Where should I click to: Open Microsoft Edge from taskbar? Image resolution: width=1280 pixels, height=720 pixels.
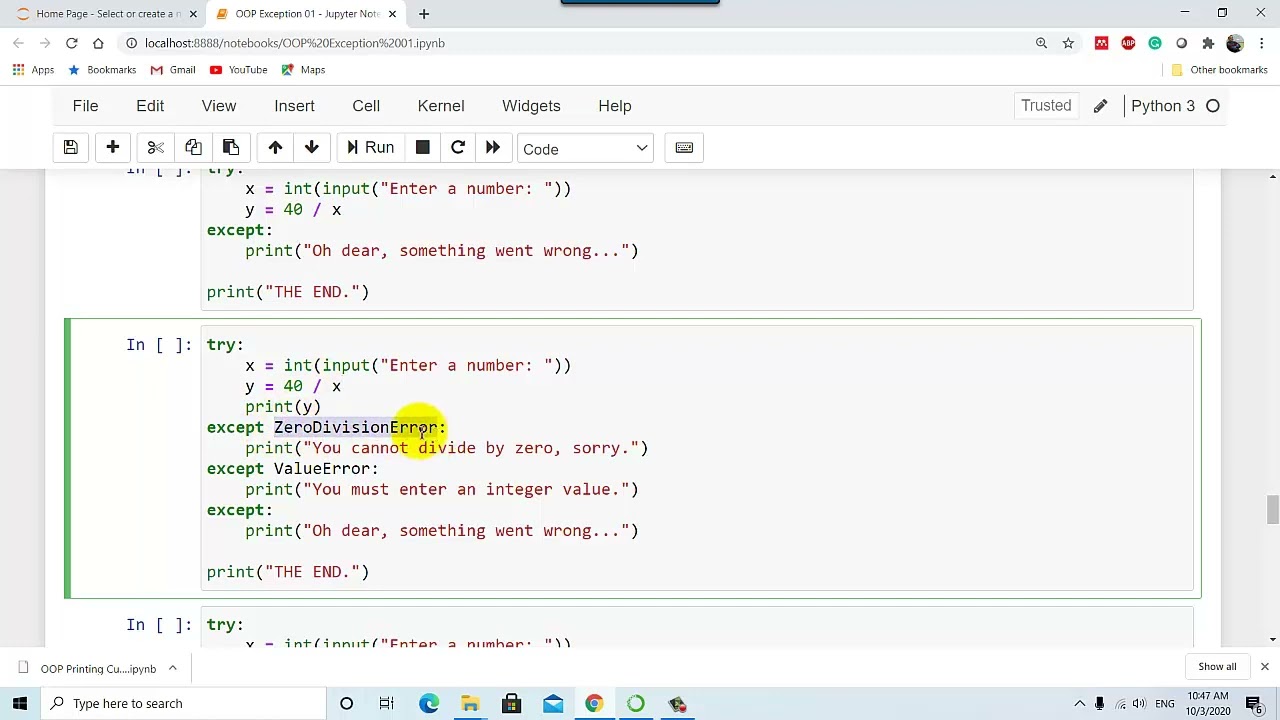[x=429, y=703]
